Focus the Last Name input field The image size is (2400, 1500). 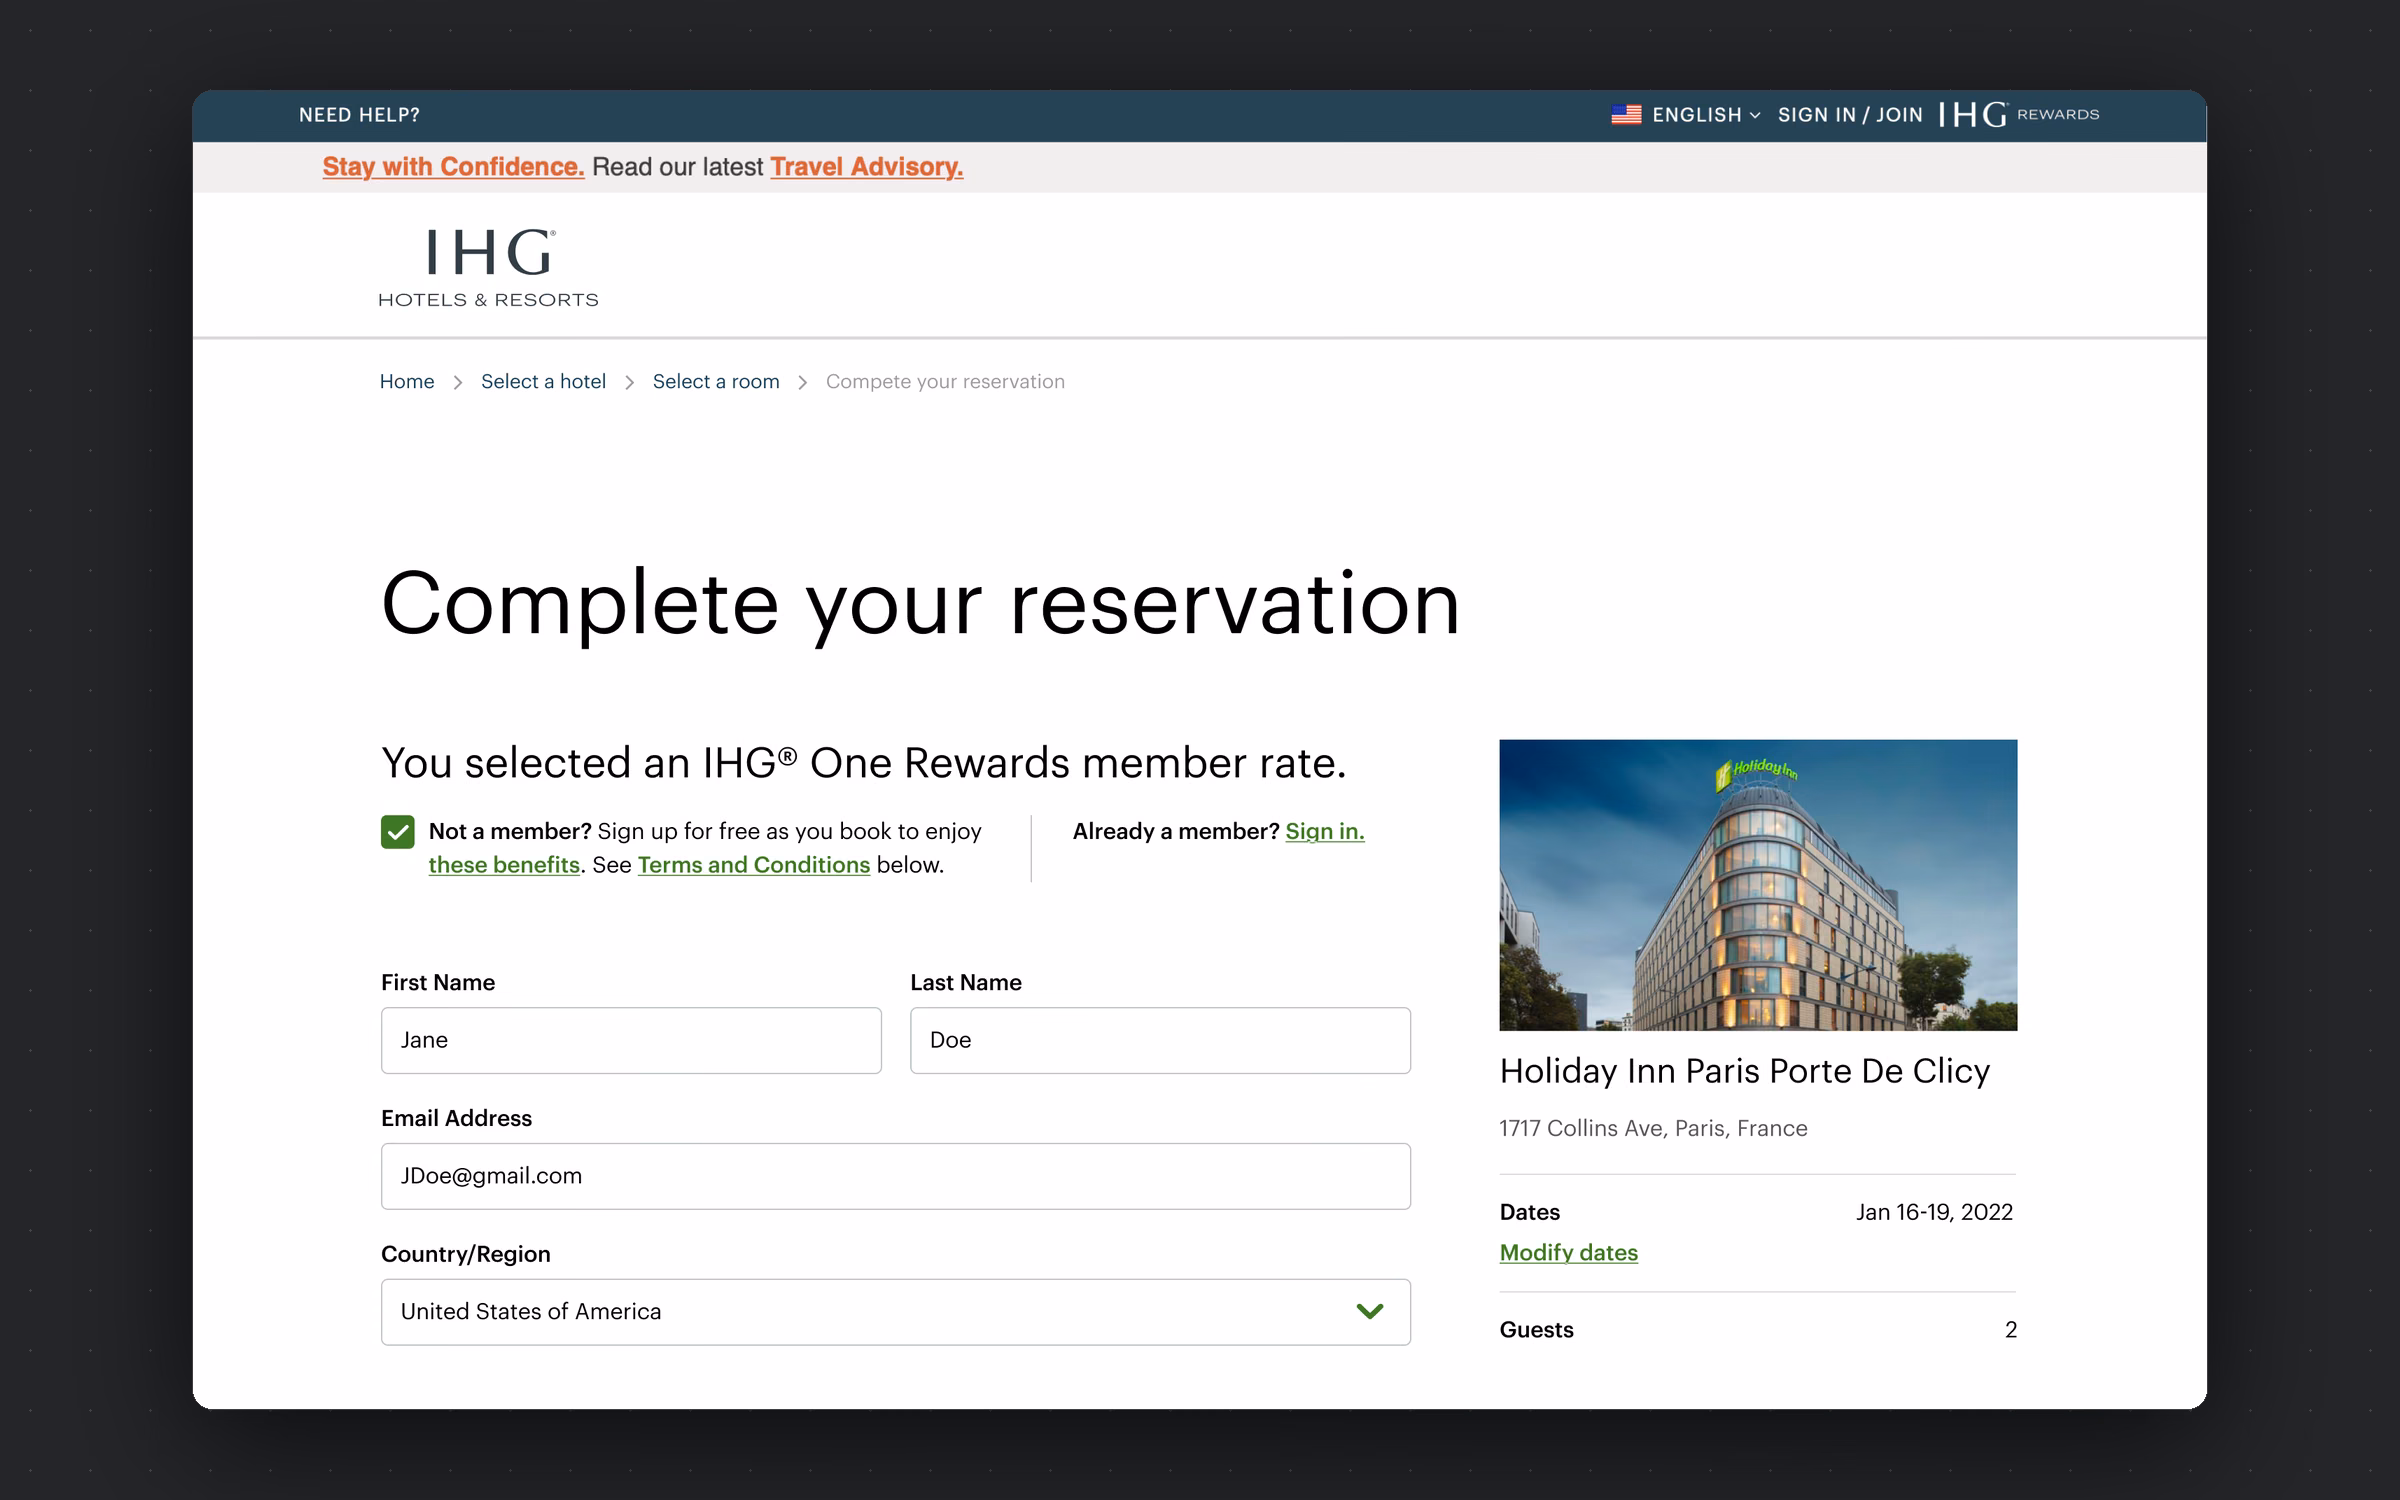pyautogui.click(x=1160, y=1040)
